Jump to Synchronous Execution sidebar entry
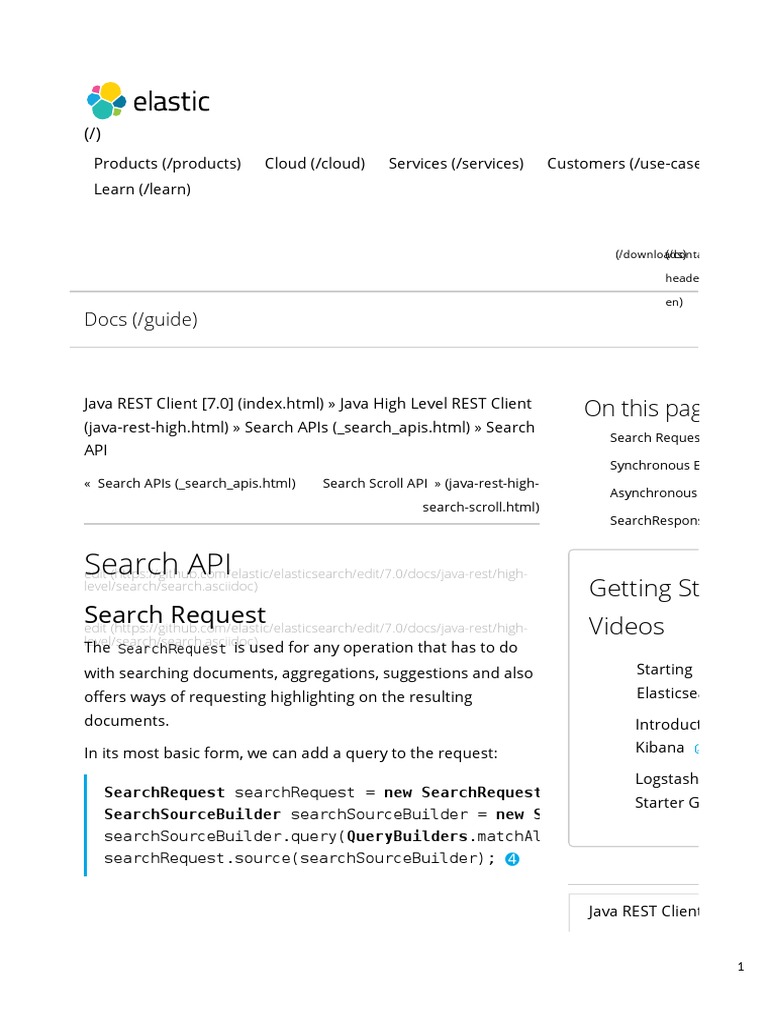 click(654, 465)
